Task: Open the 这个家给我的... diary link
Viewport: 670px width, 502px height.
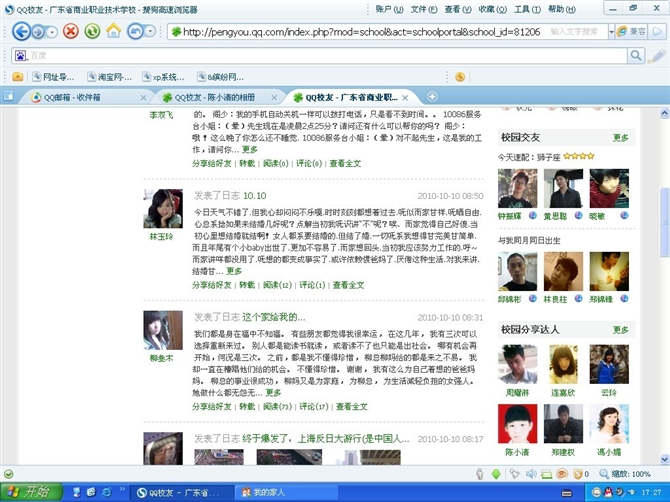Action: click(273, 317)
